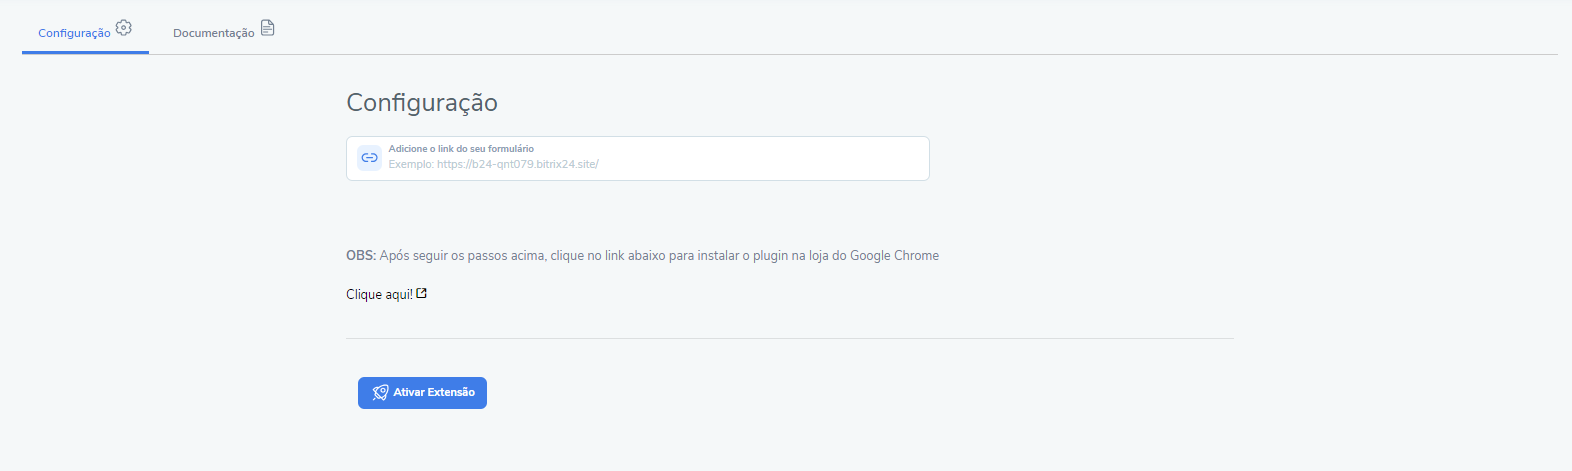
Task: Click the gear icon beside Configuração
Action: tap(124, 28)
